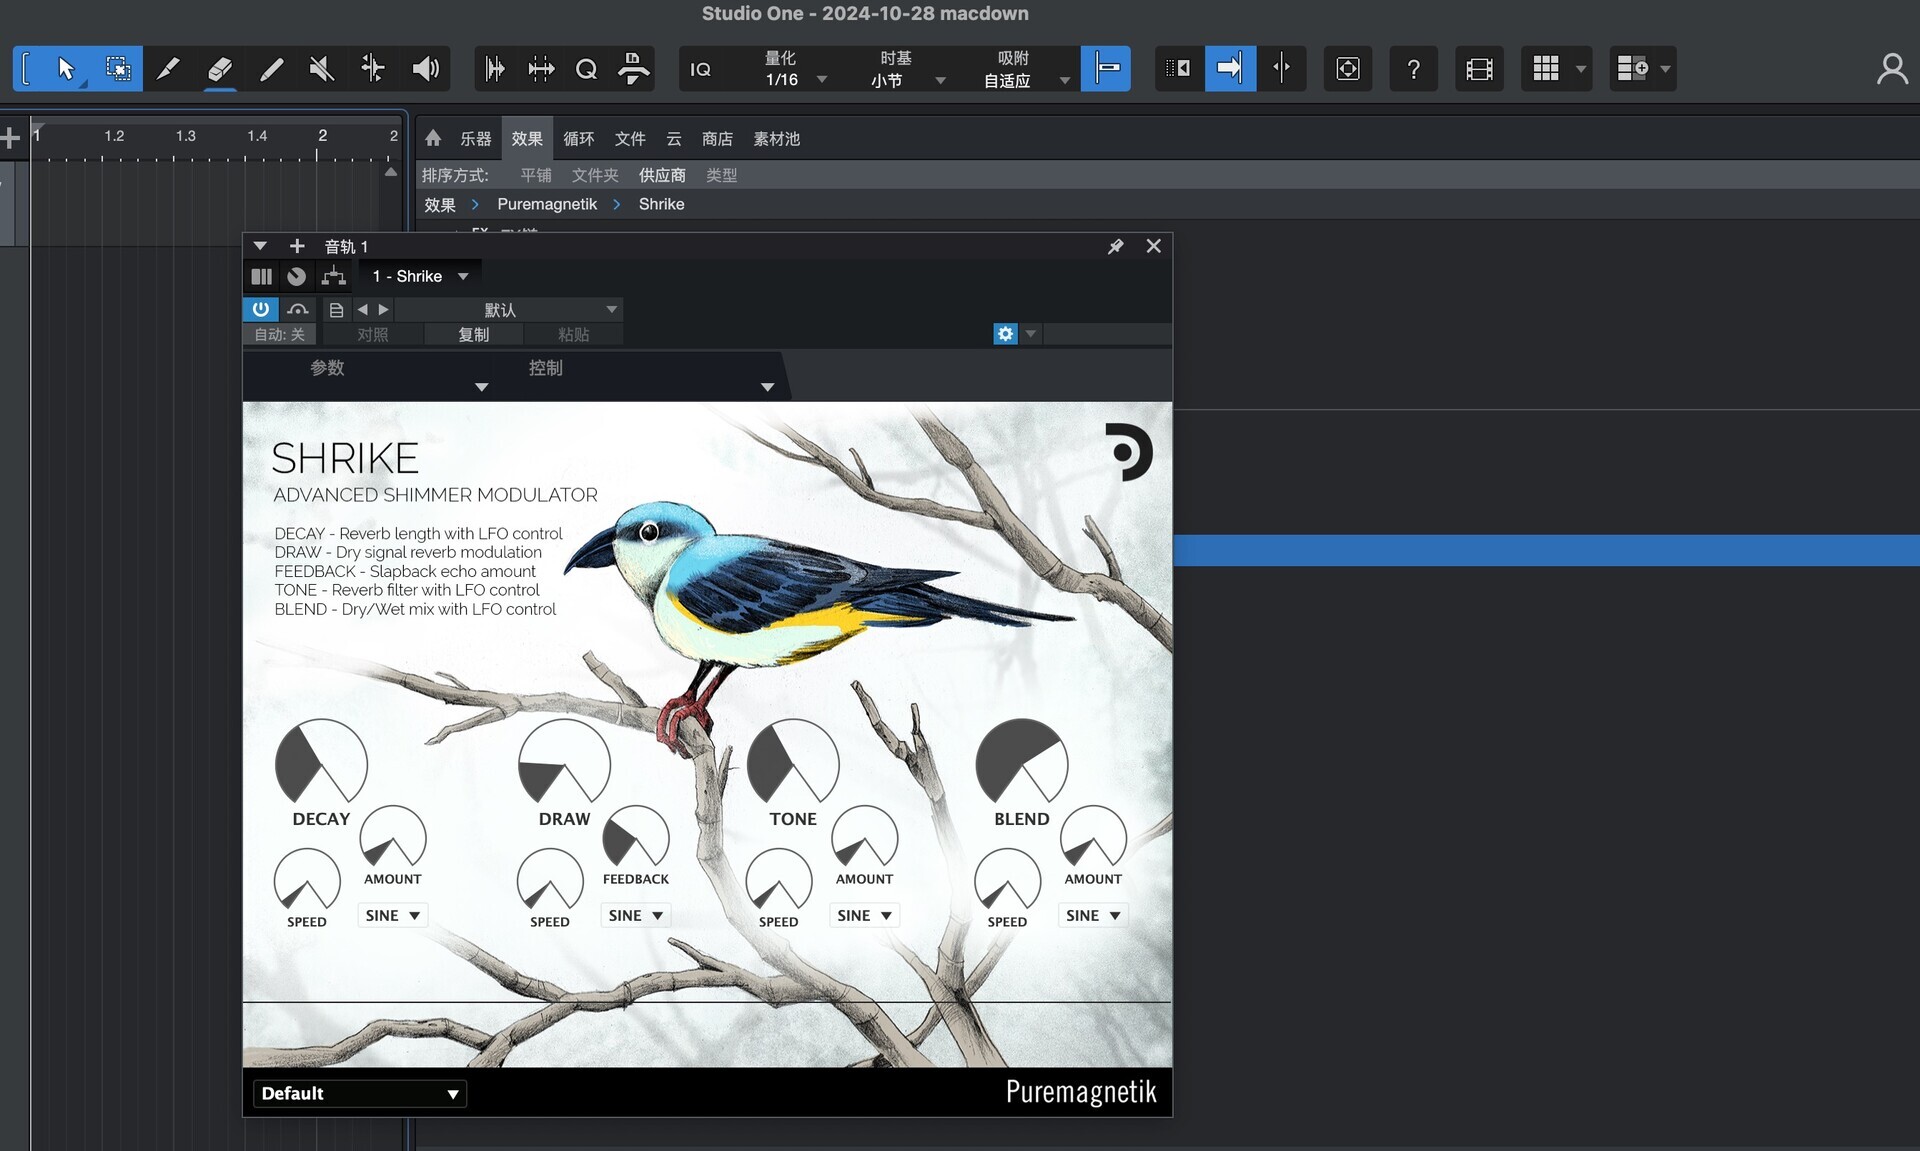Switch to 商店 browser tab
This screenshot has height=1151, width=1920.
pos(717,139)
